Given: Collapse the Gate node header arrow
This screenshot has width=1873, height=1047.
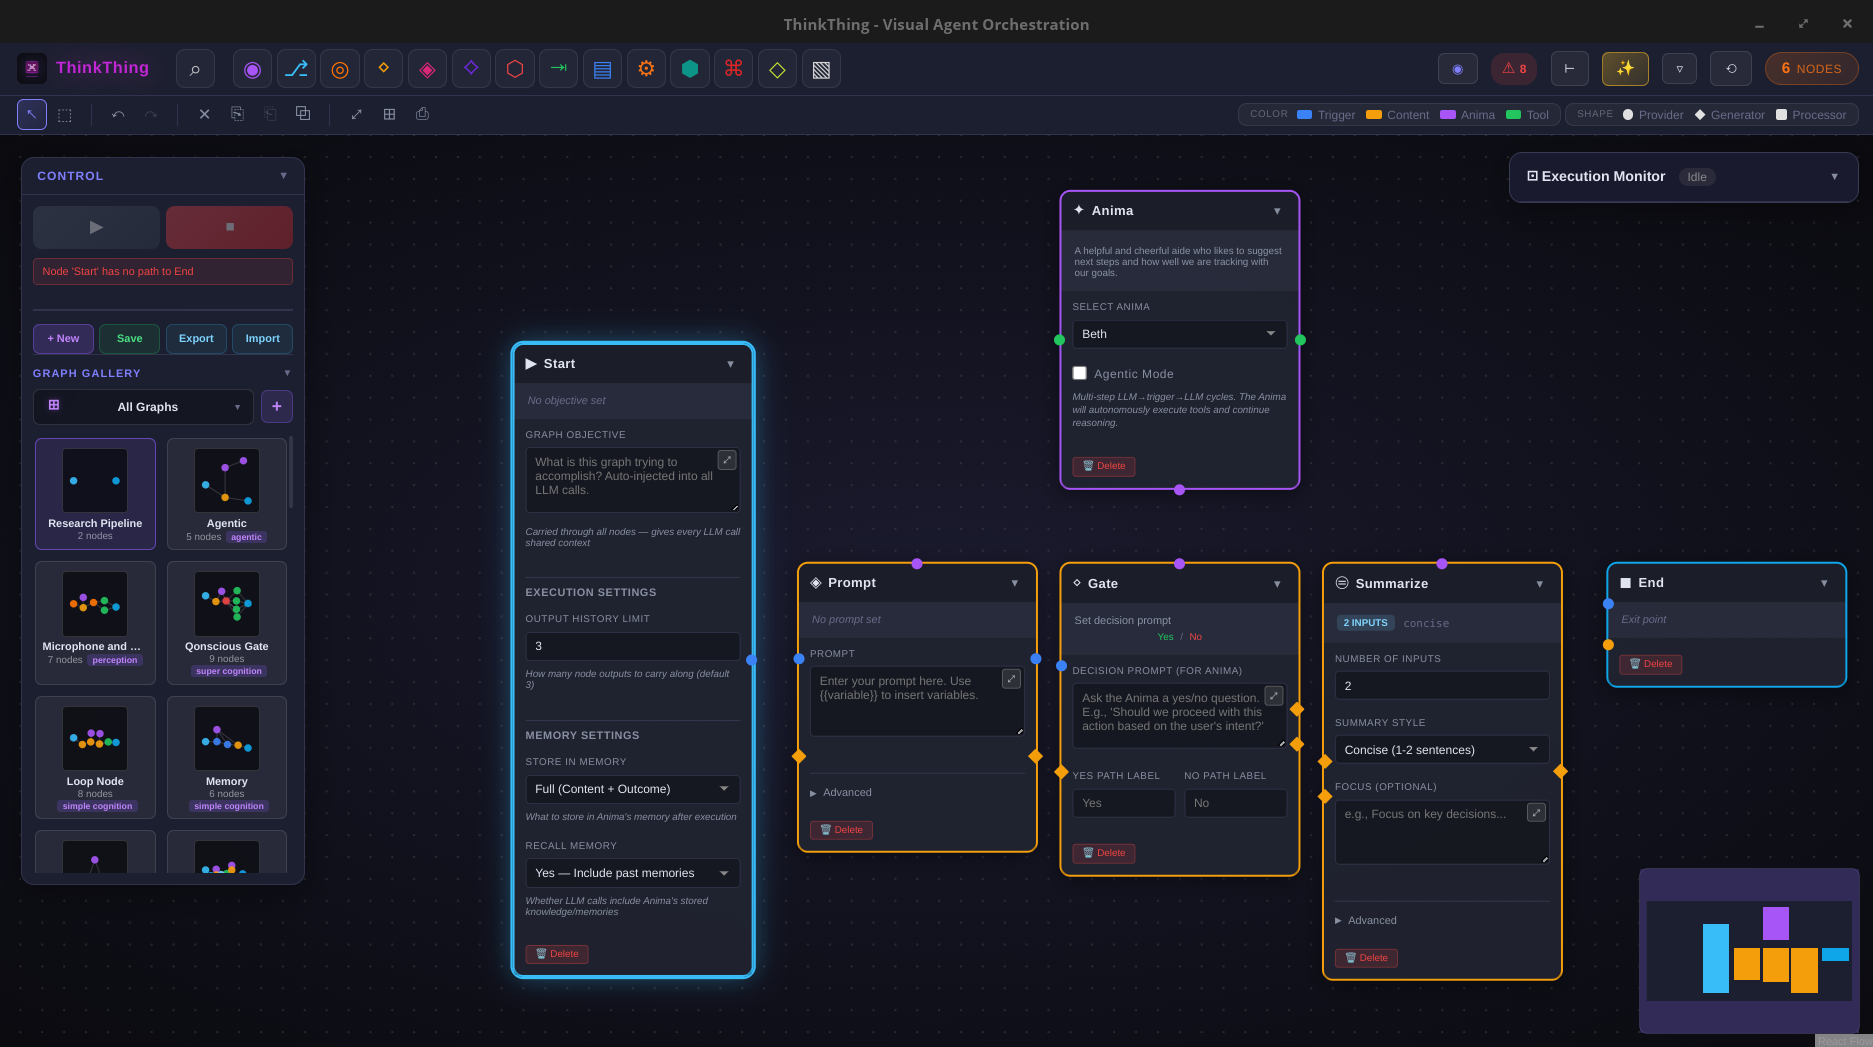Looking at the screenshot, I should click(x=1277, y=584).
